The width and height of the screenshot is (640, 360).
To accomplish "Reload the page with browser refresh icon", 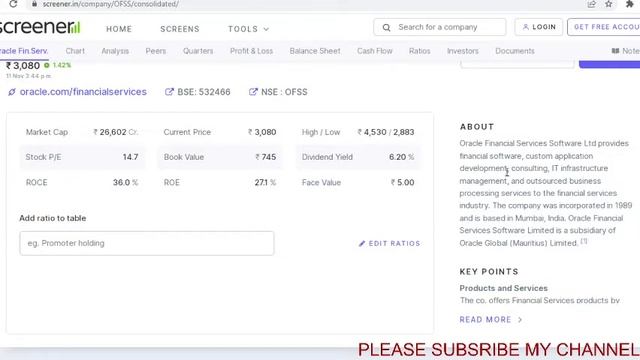I will click(x=13, y=4).
